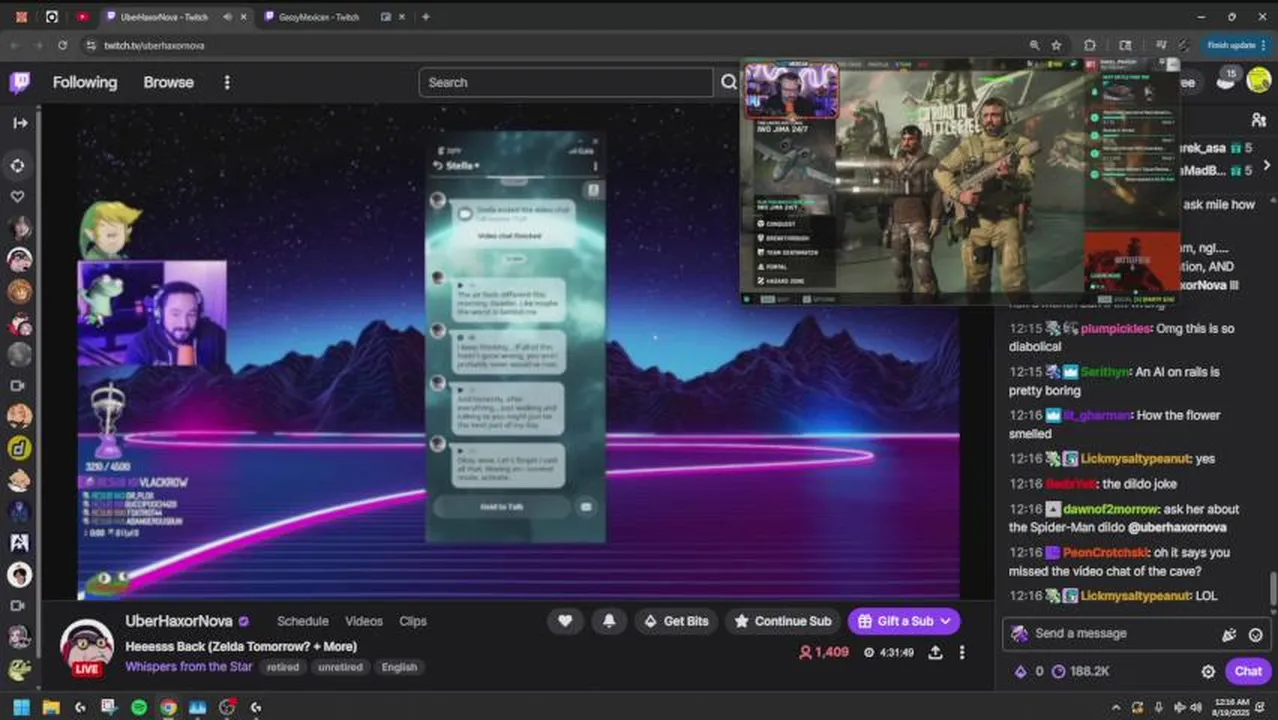The image size is (1278, 720).
Task: Click the unretired tag
Action: [x=340, y=667]
